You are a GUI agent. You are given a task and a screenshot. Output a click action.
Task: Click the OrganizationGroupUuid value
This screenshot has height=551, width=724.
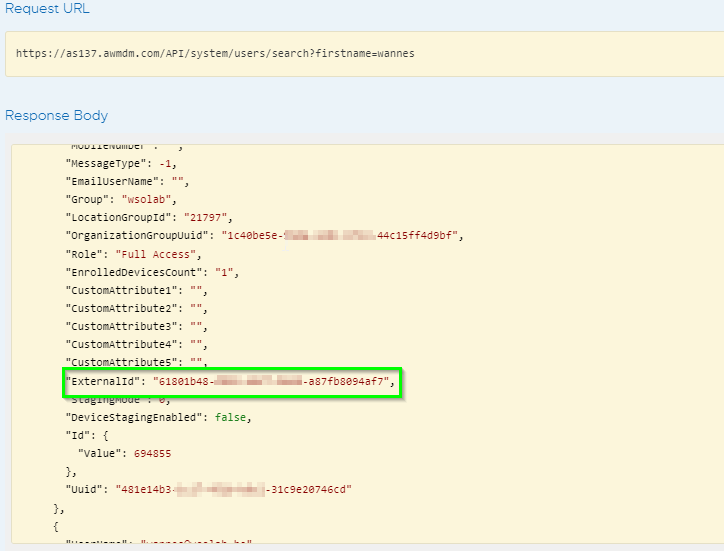tap(340, 236)
